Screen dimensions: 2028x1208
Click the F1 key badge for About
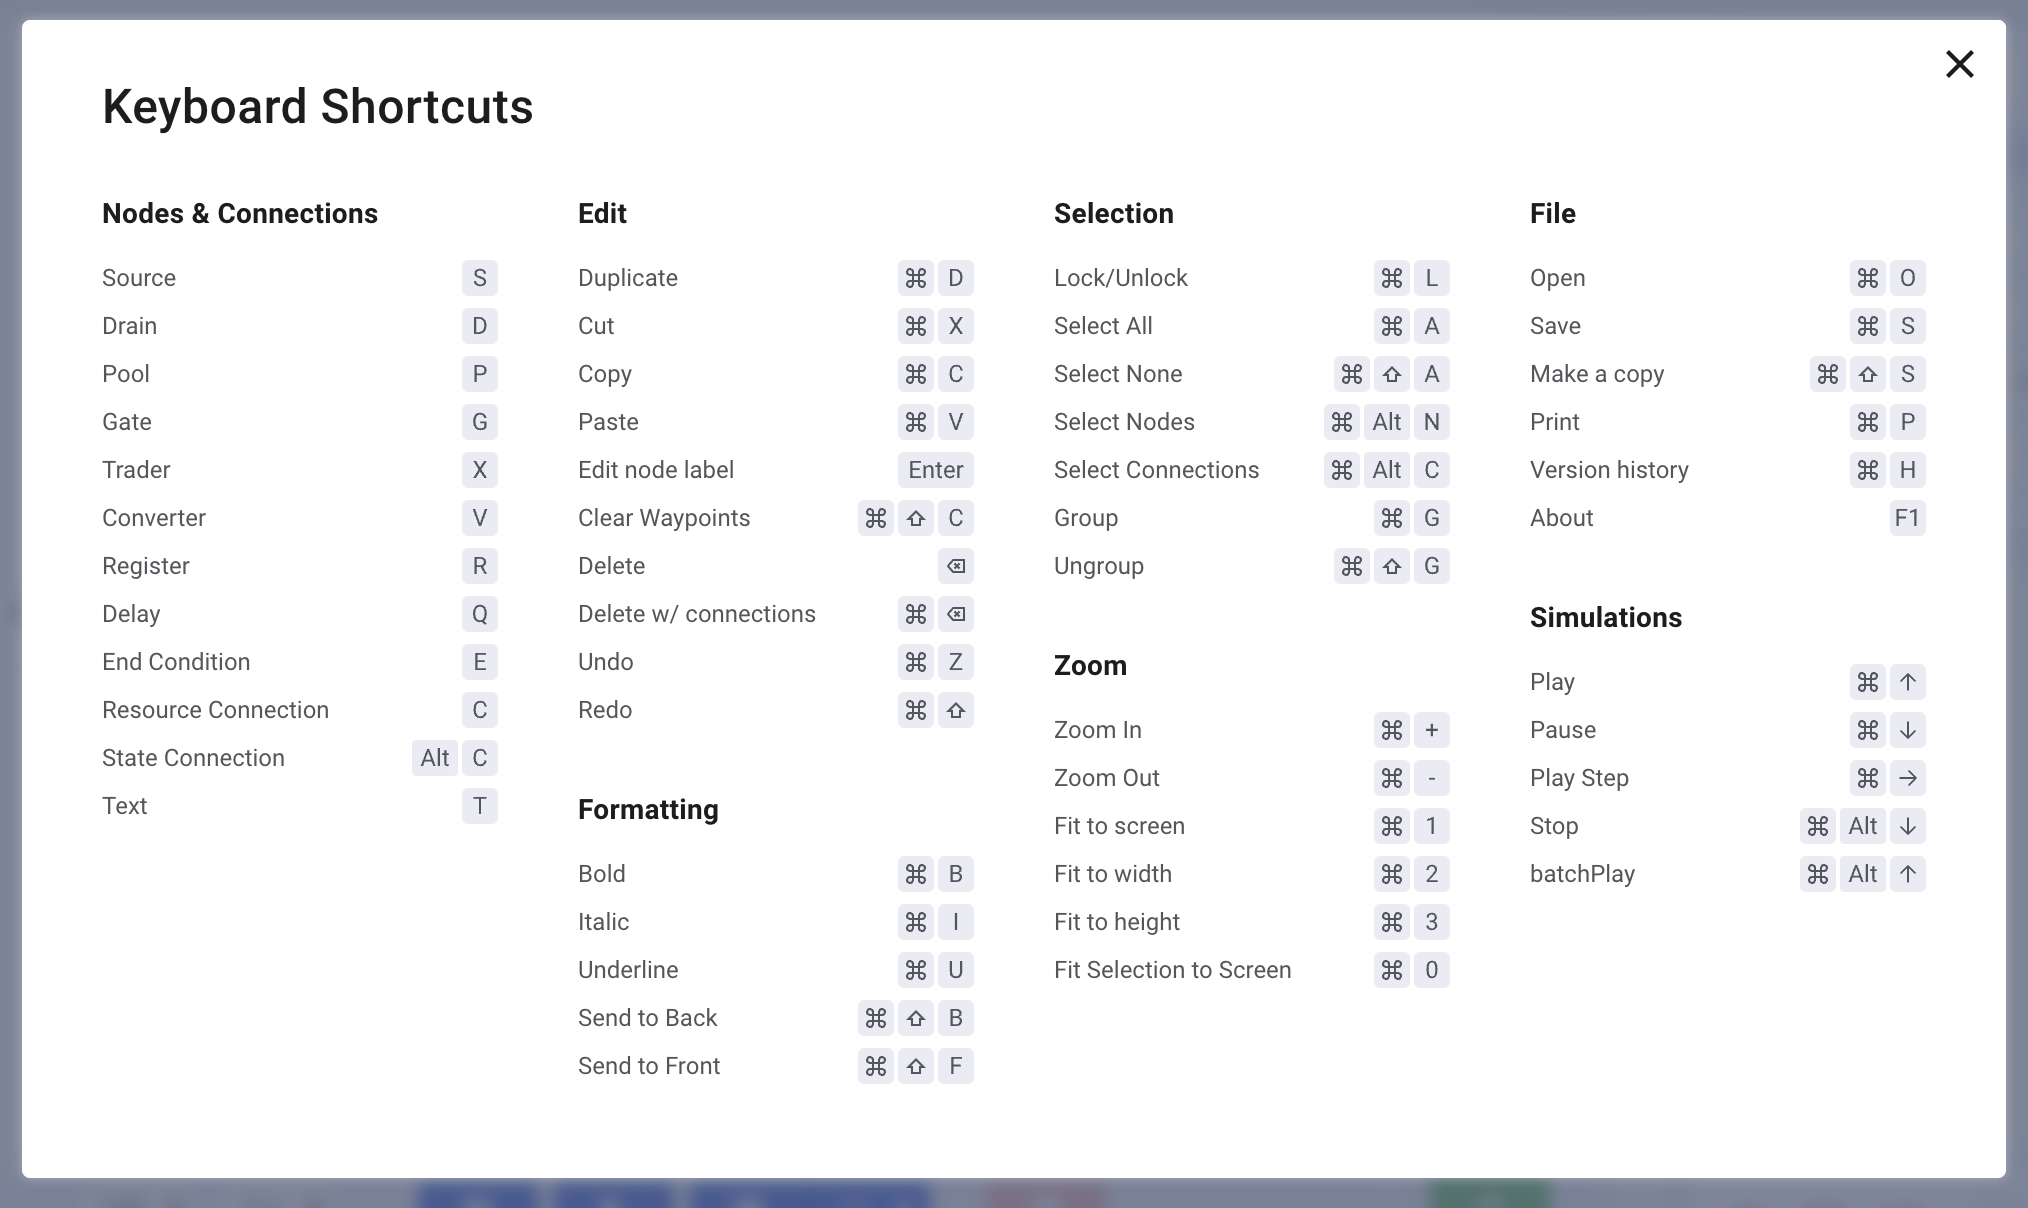1908,518
